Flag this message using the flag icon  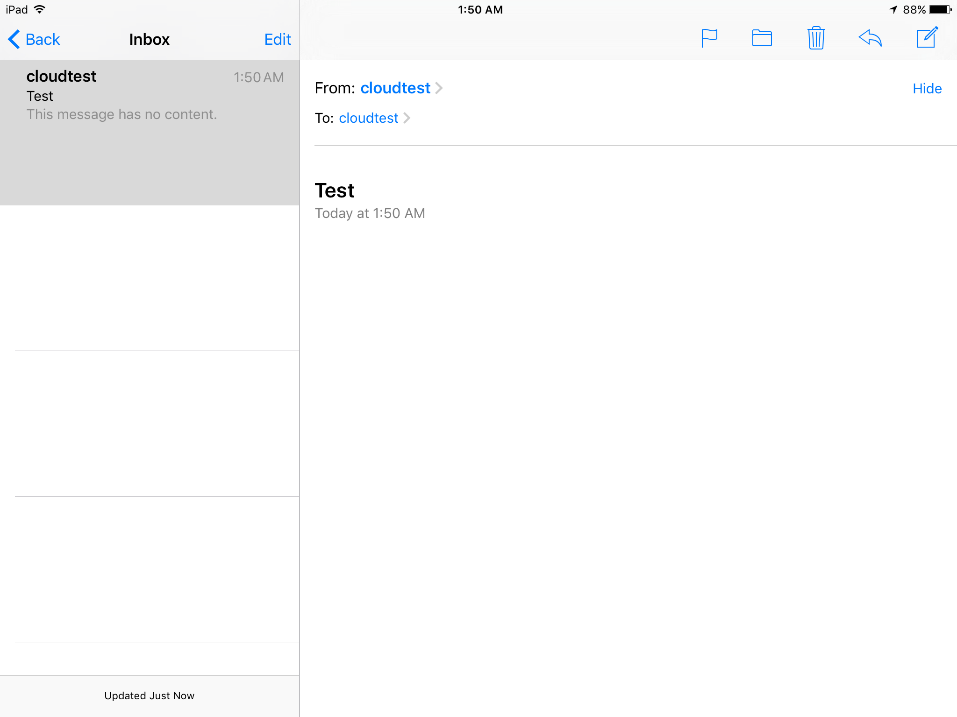709,39
